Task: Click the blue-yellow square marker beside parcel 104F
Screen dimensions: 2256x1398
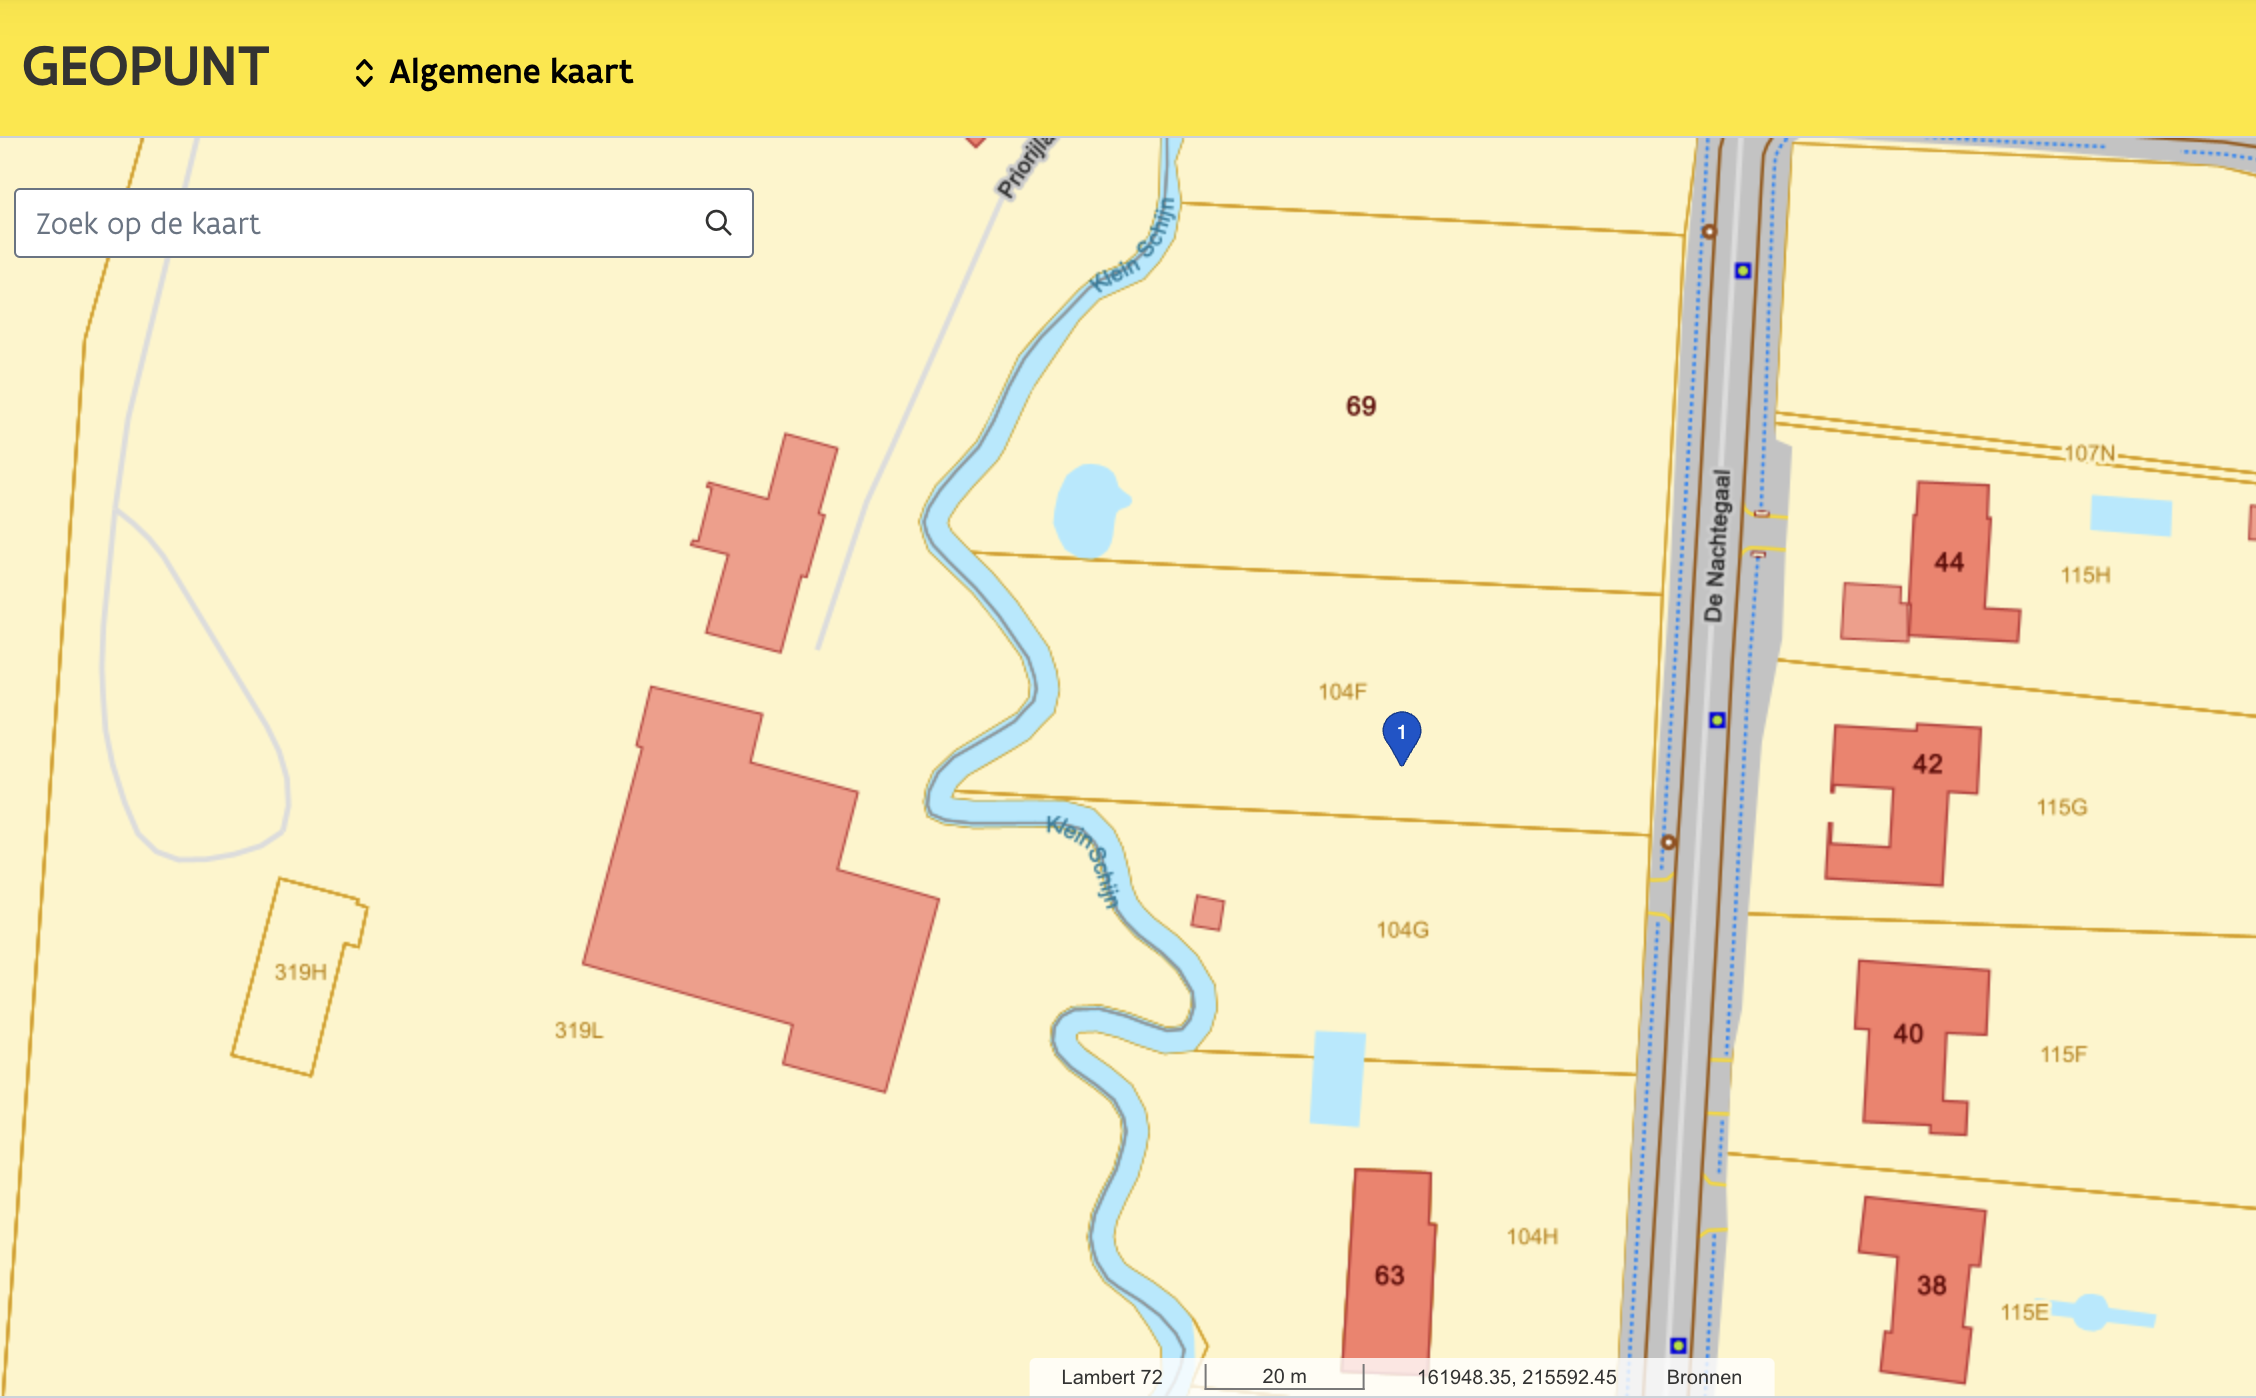Action: pos(1717,720)
